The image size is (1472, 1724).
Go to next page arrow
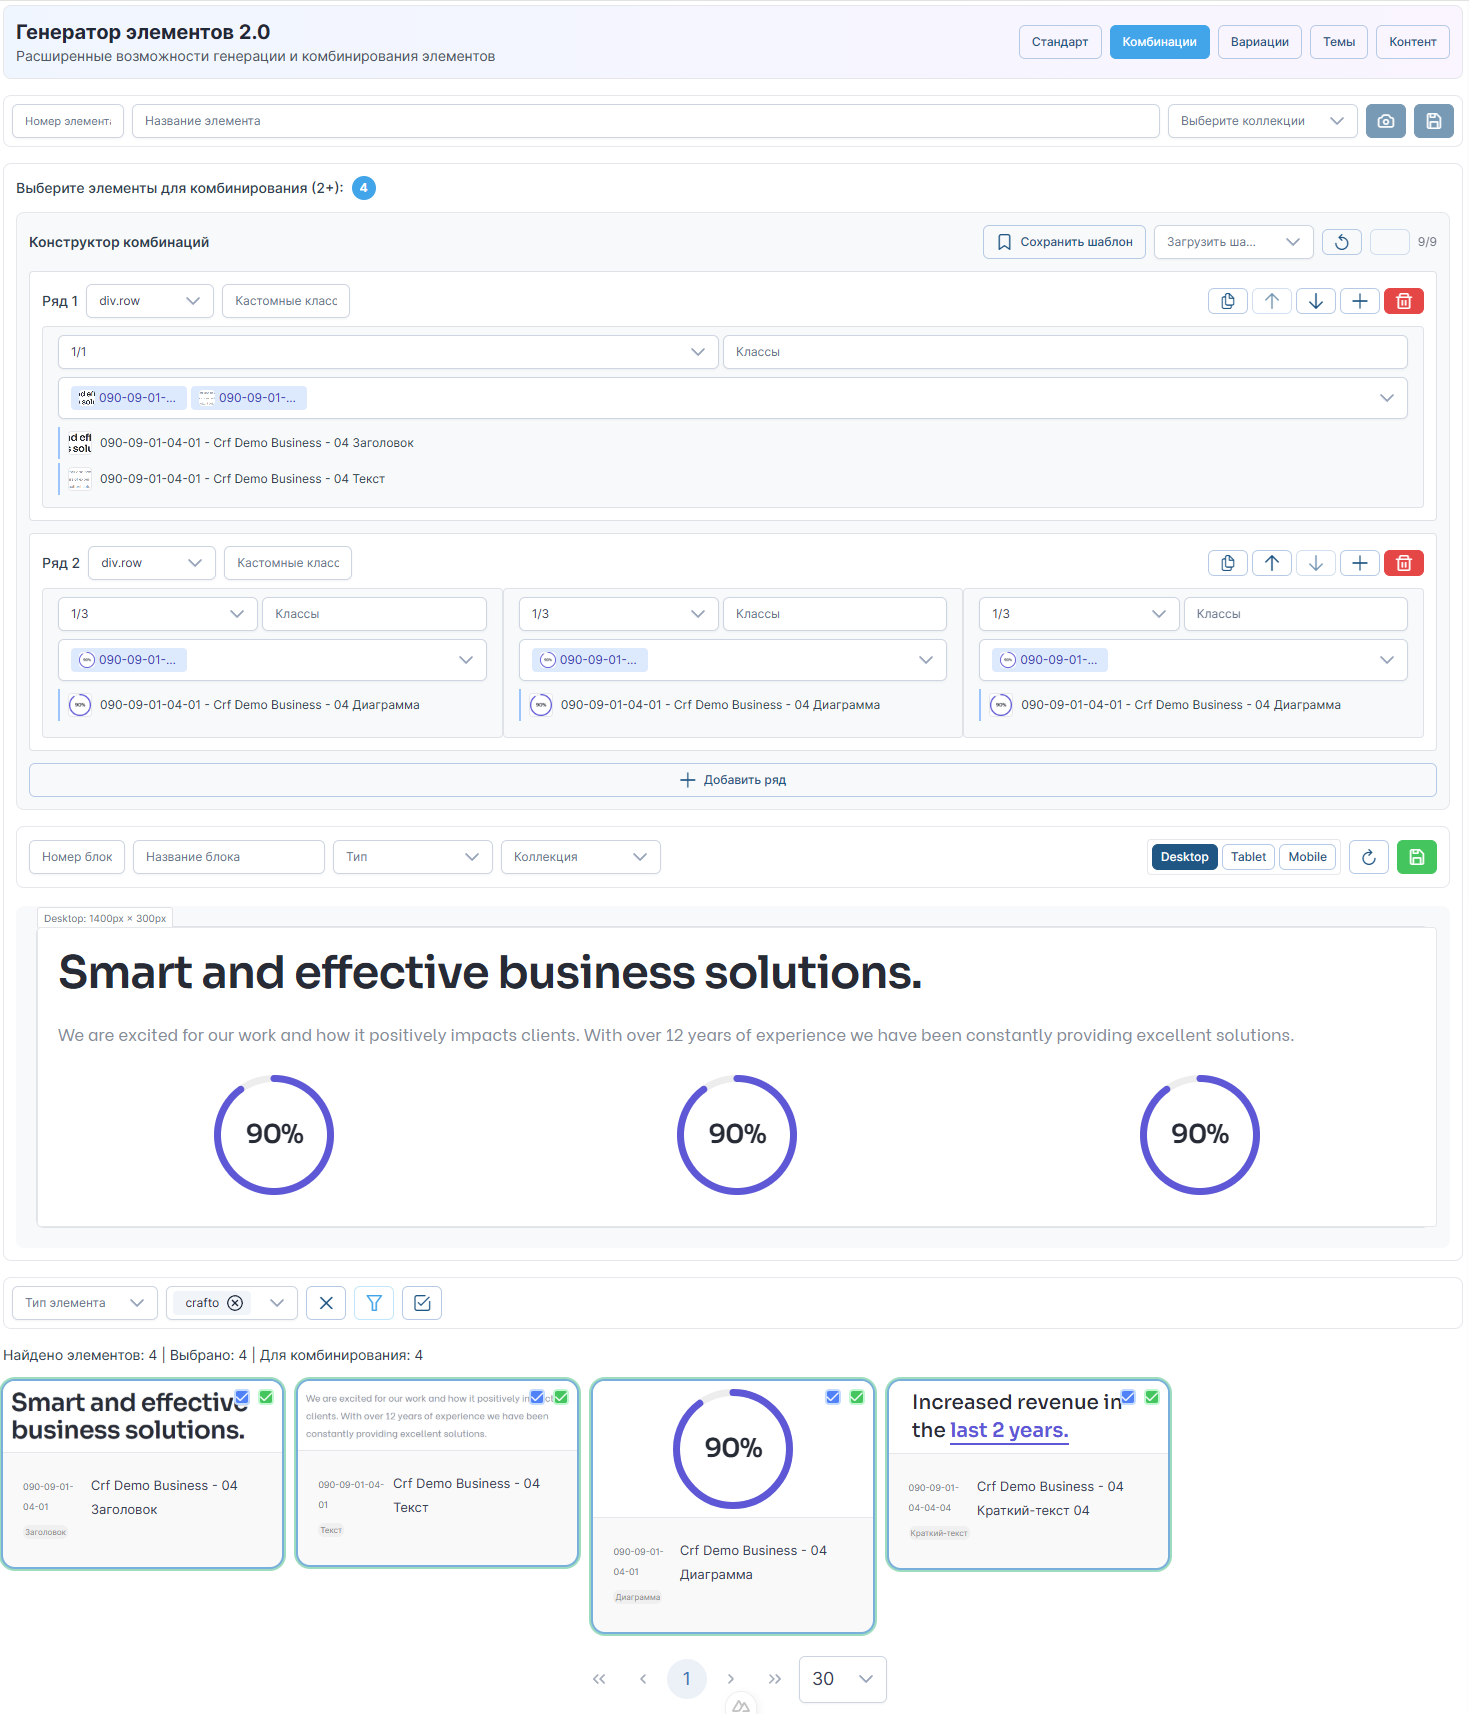click(x=731, y=1679)
